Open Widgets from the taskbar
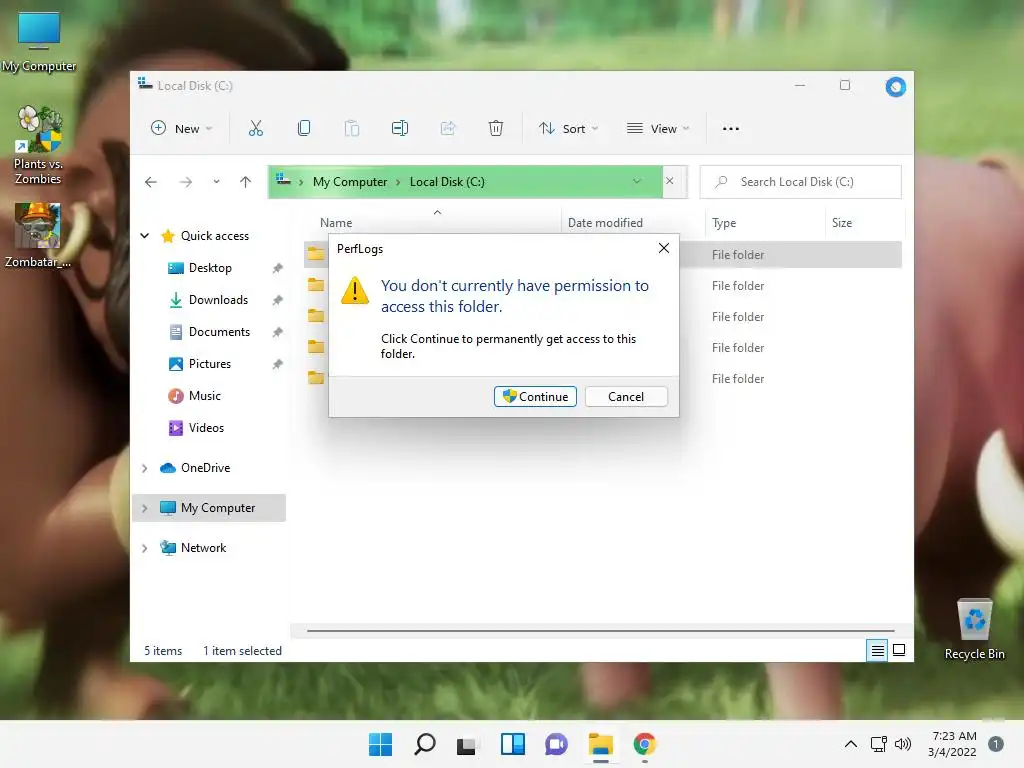Screen dimensions: 1024x768 click(513, 744)
